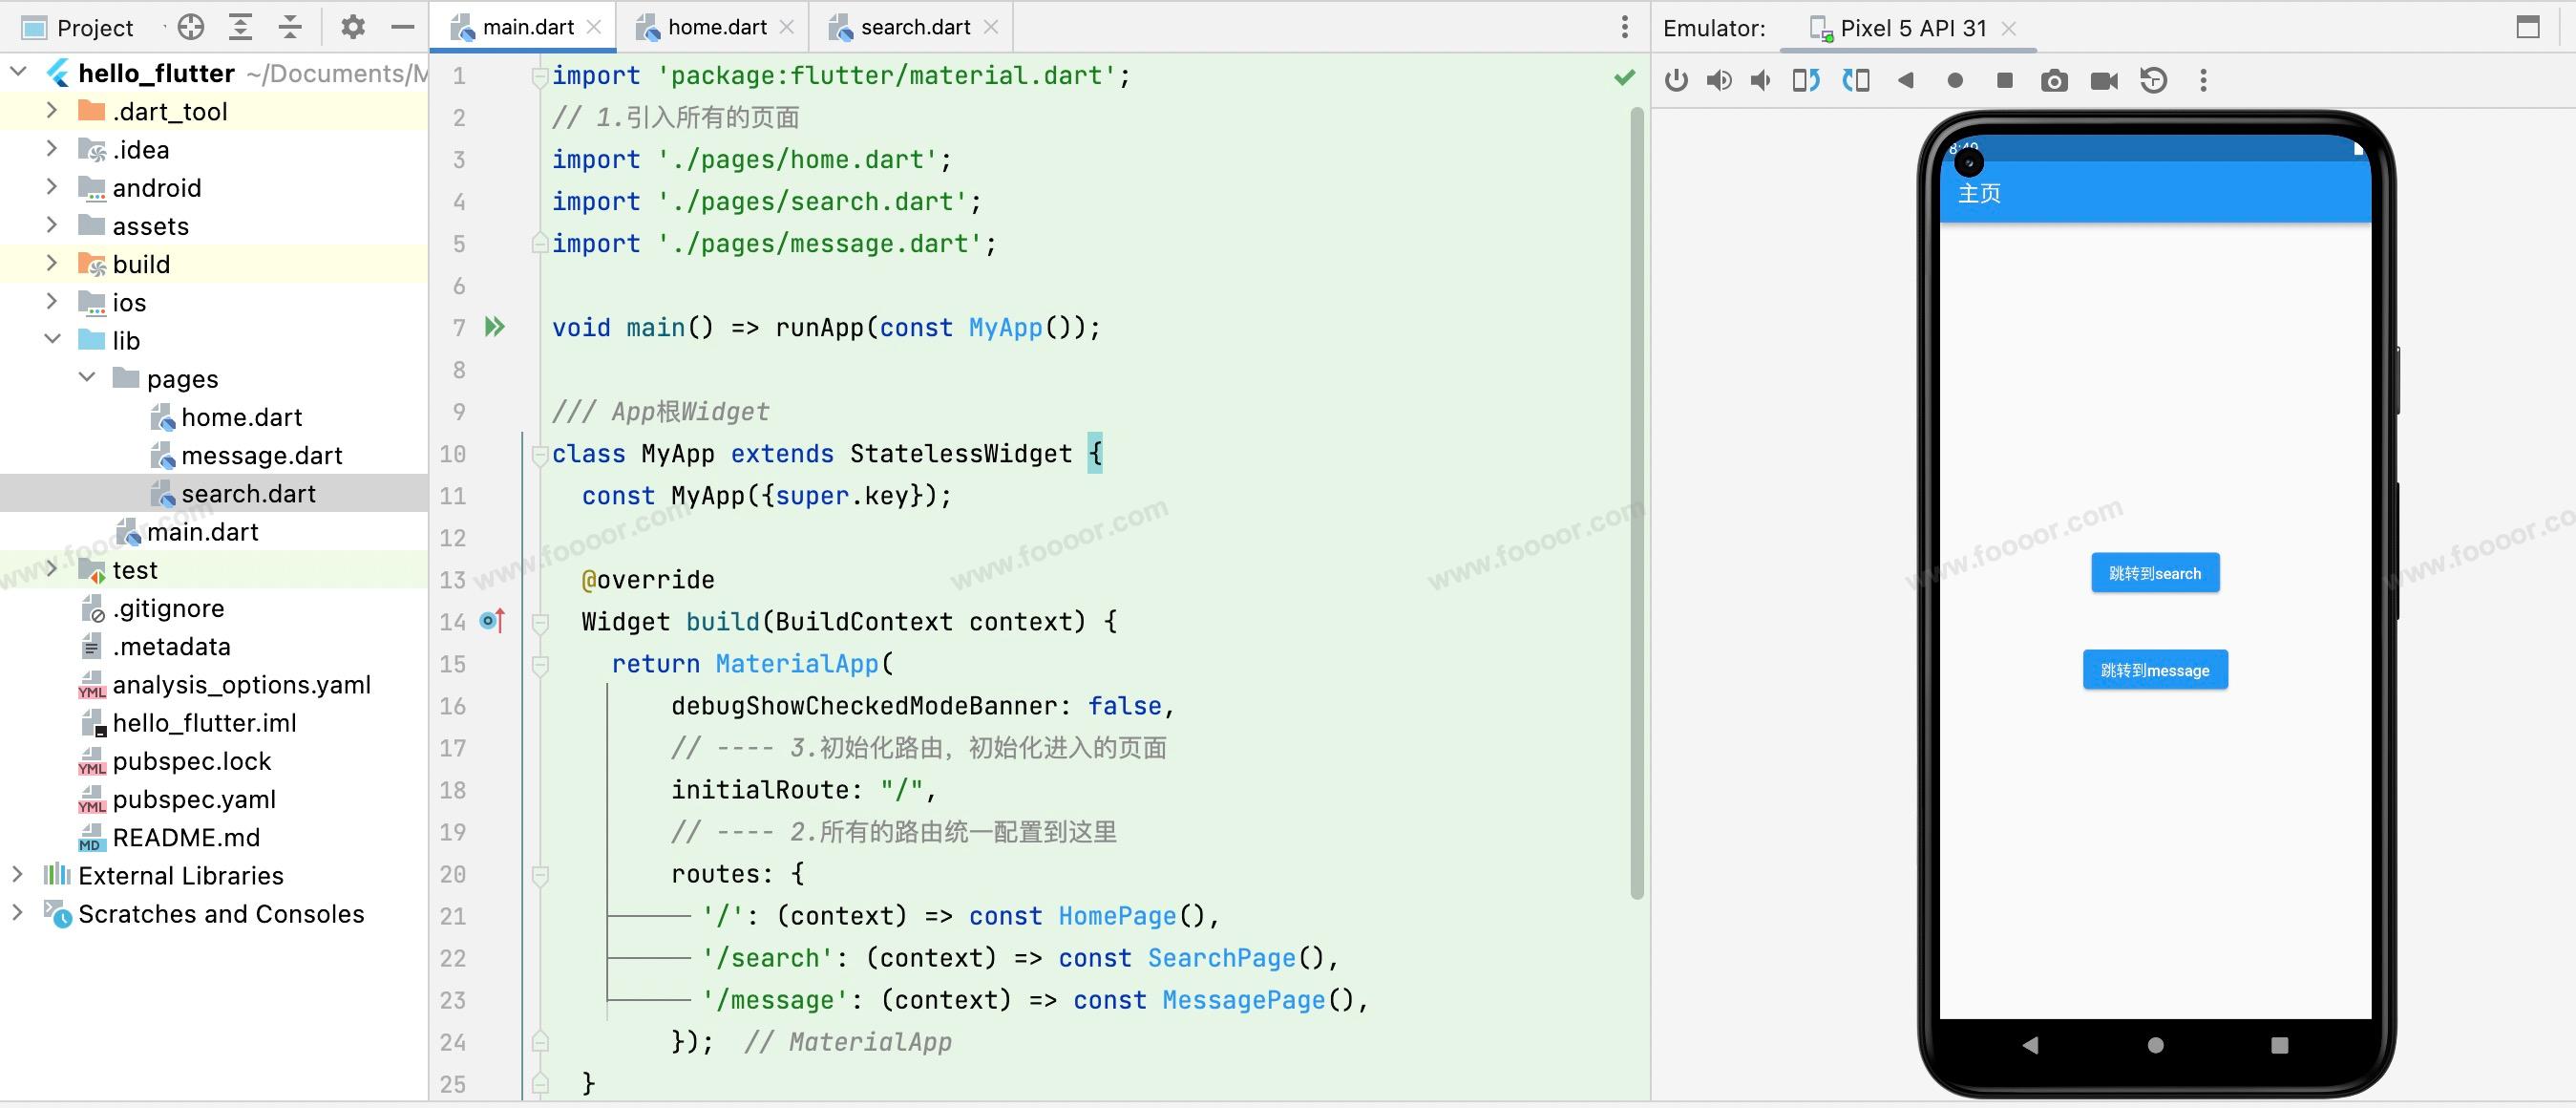The height and width of the screenshot is (1108, 2576).
Task: Click the editor vertical scrollbar
Action: (x=1636, y=500)
